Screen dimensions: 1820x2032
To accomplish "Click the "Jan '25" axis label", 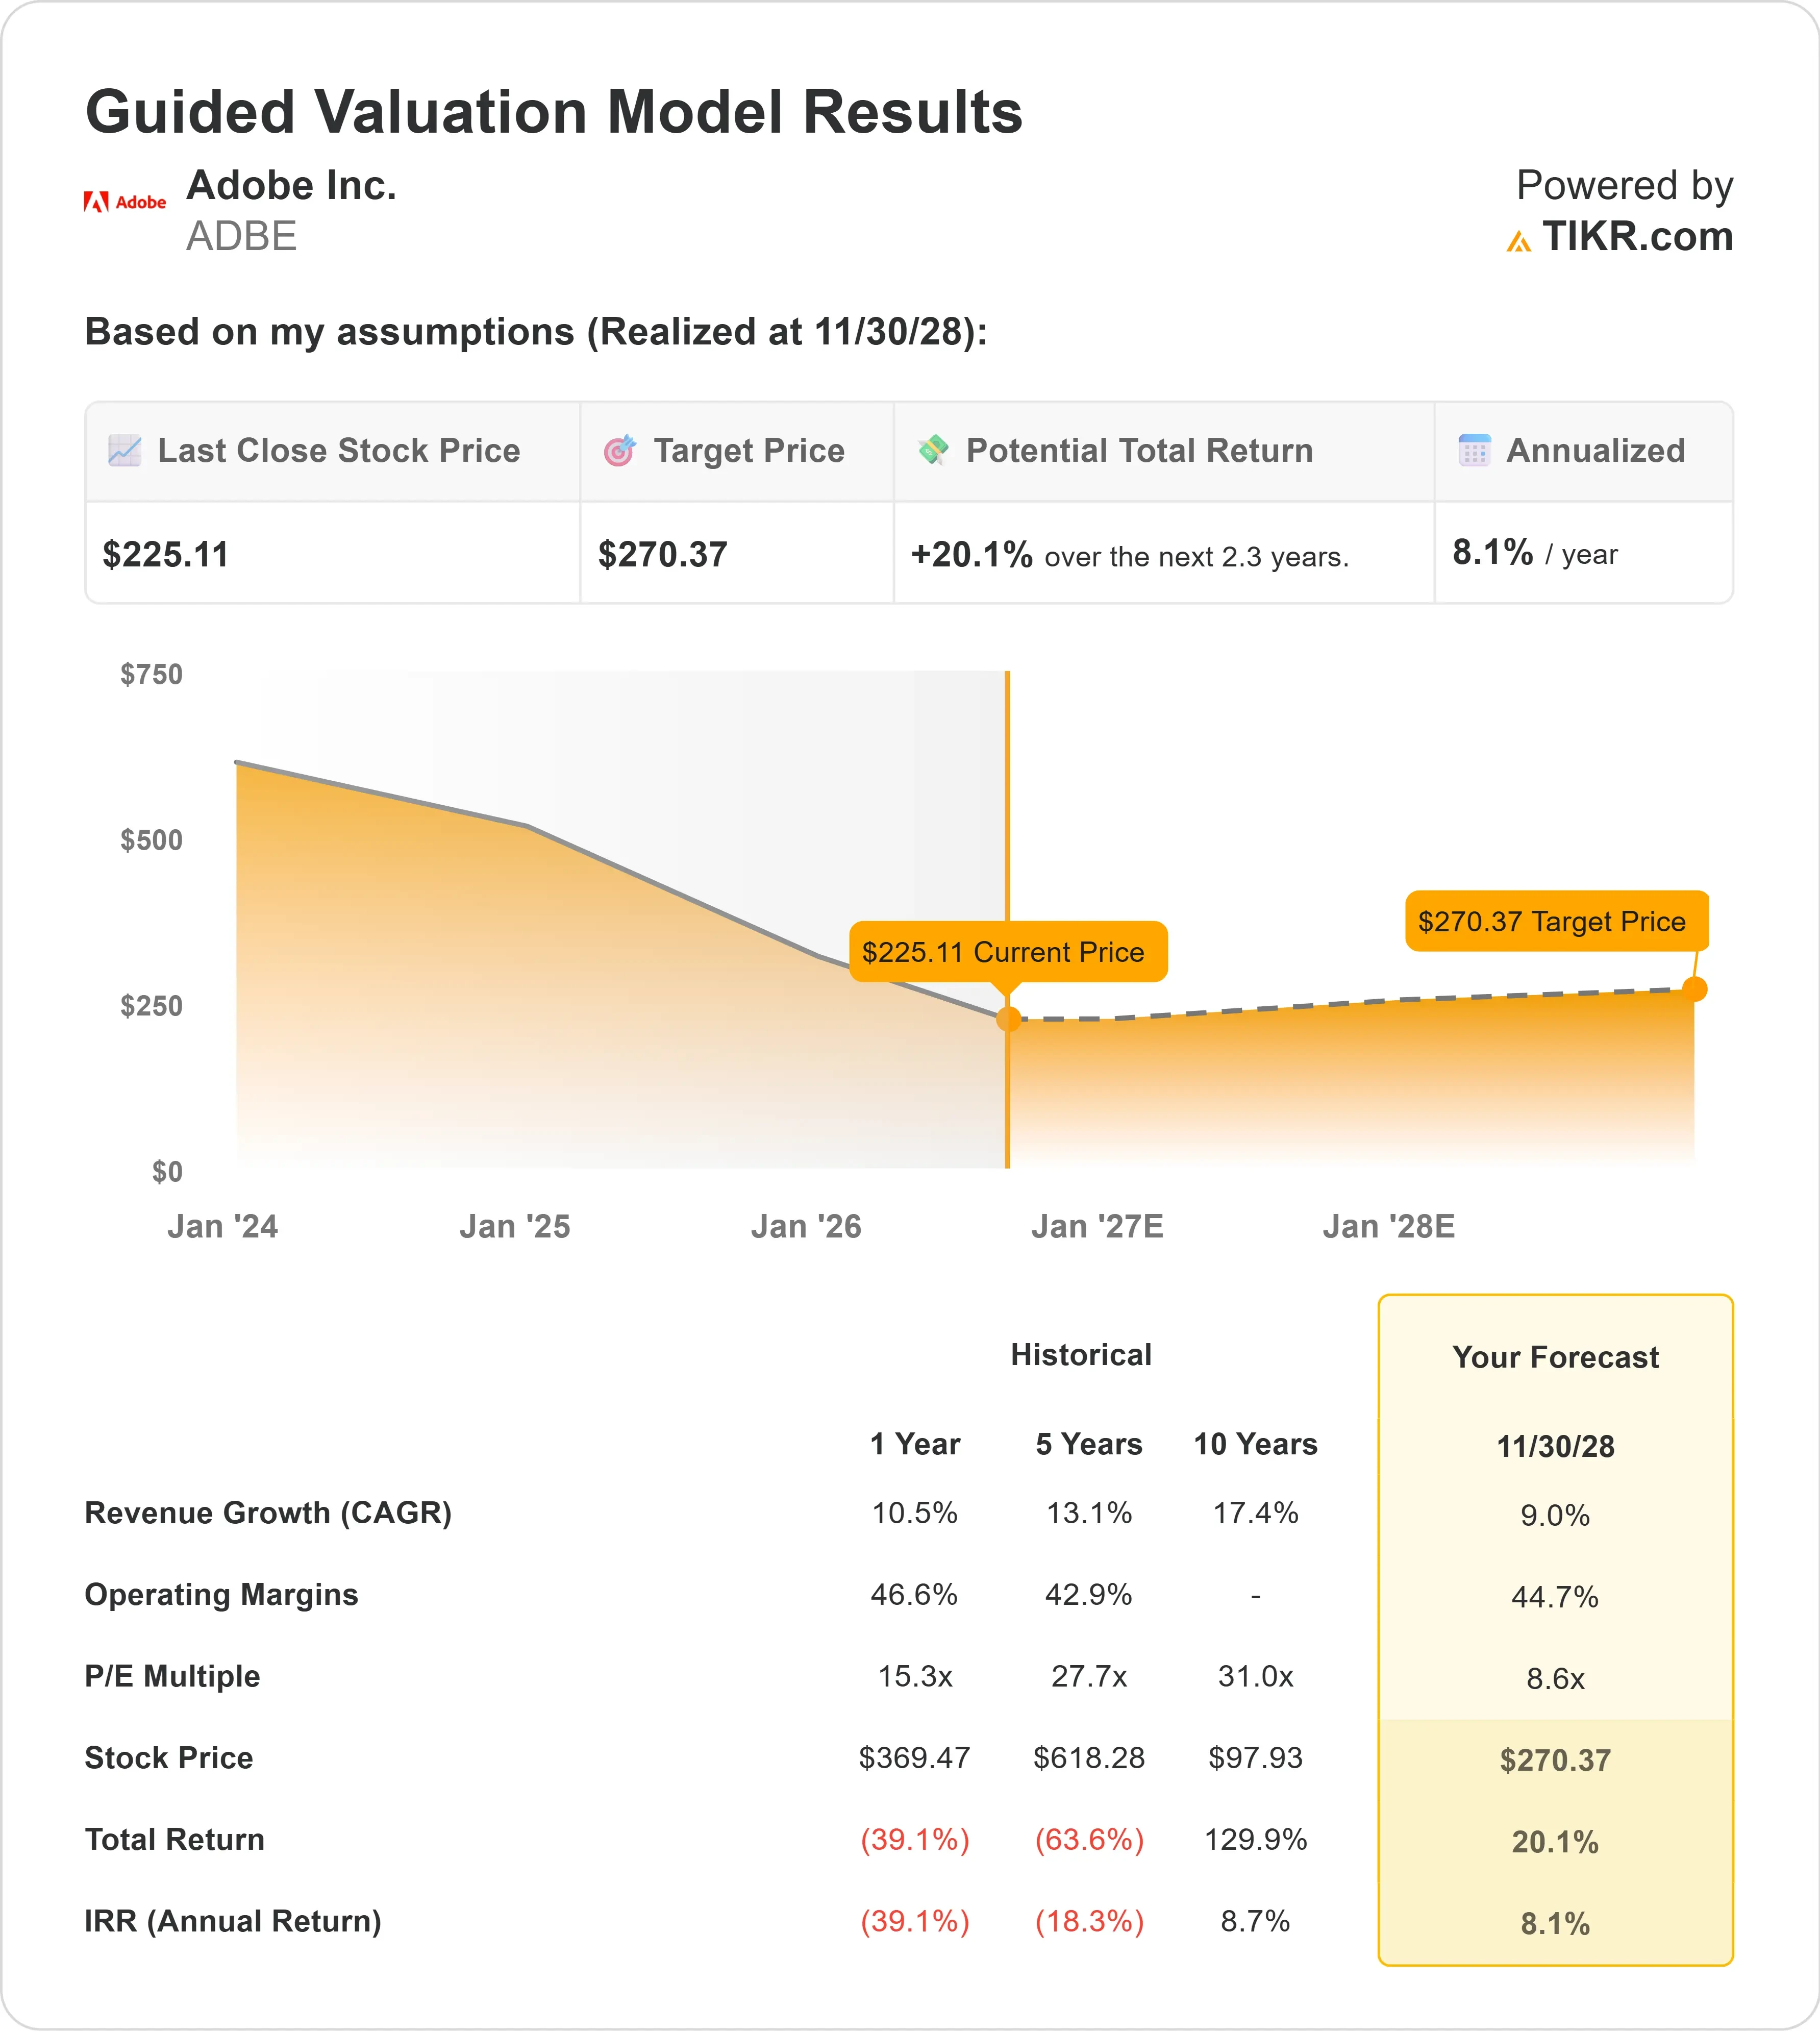I will 515,1226.
